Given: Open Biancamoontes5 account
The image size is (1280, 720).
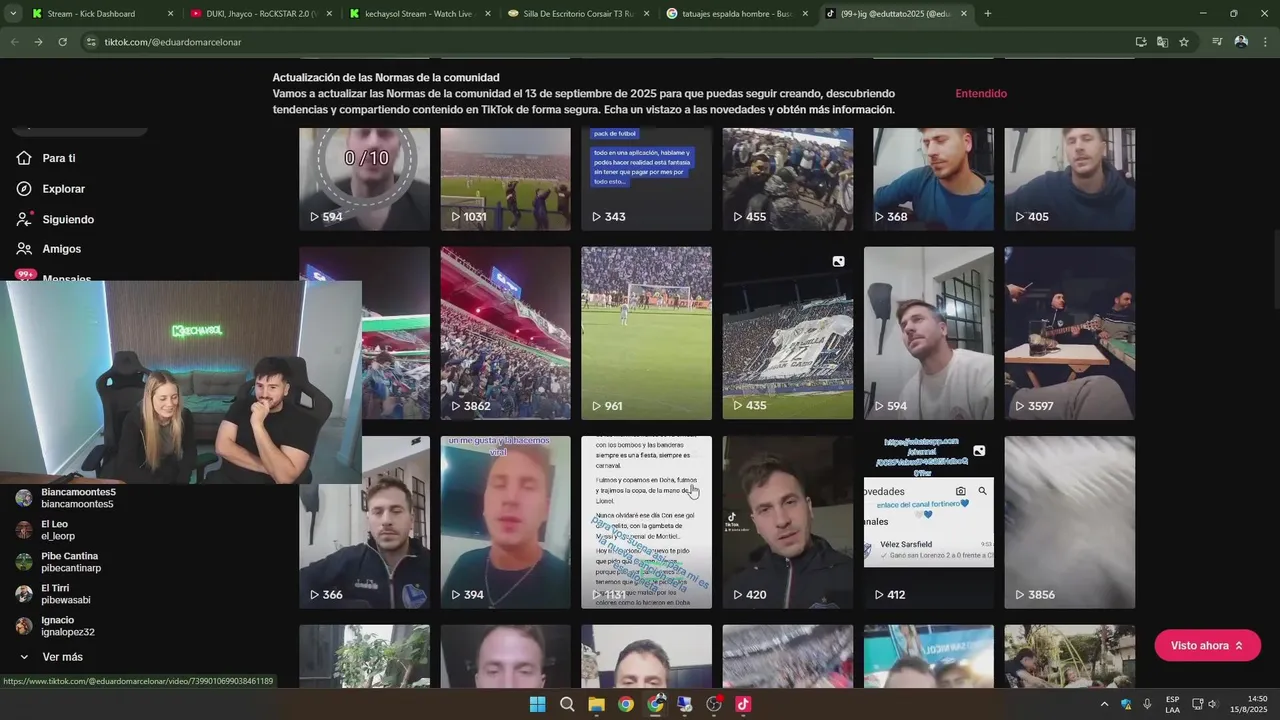Looking at the screenshot, I should 78,498.
